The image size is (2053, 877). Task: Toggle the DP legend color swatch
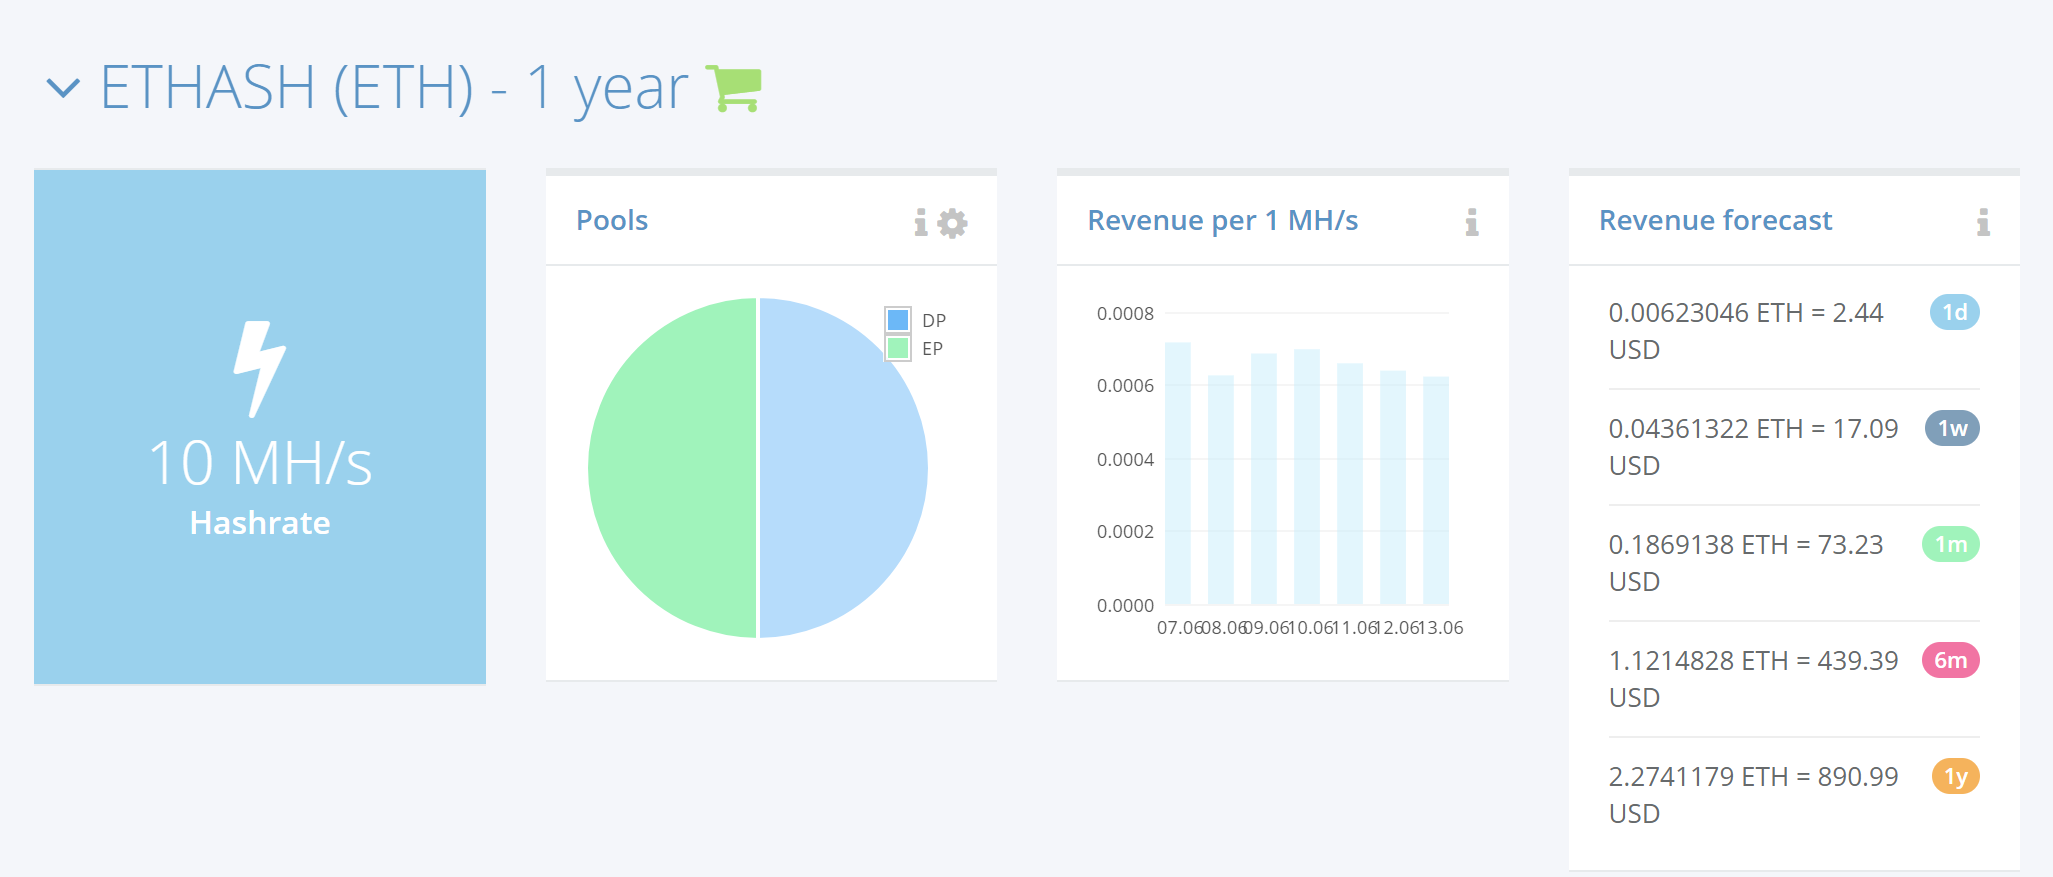tap(898, 320)
